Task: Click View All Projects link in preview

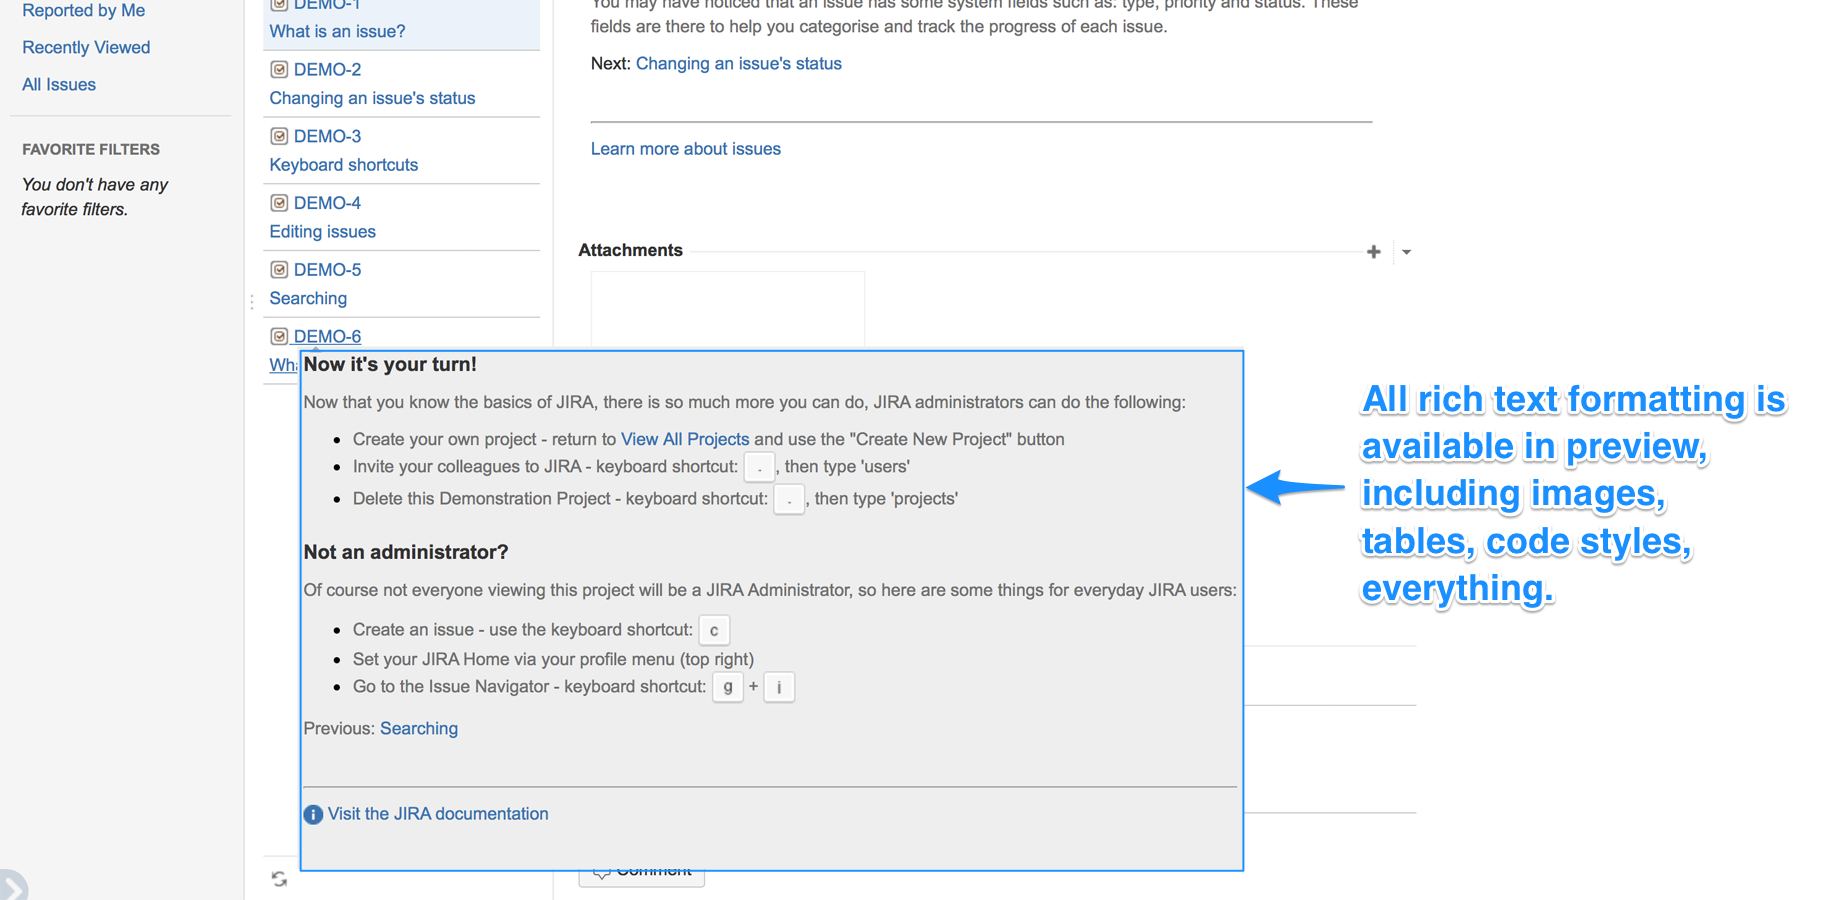Action: (684, 439)
